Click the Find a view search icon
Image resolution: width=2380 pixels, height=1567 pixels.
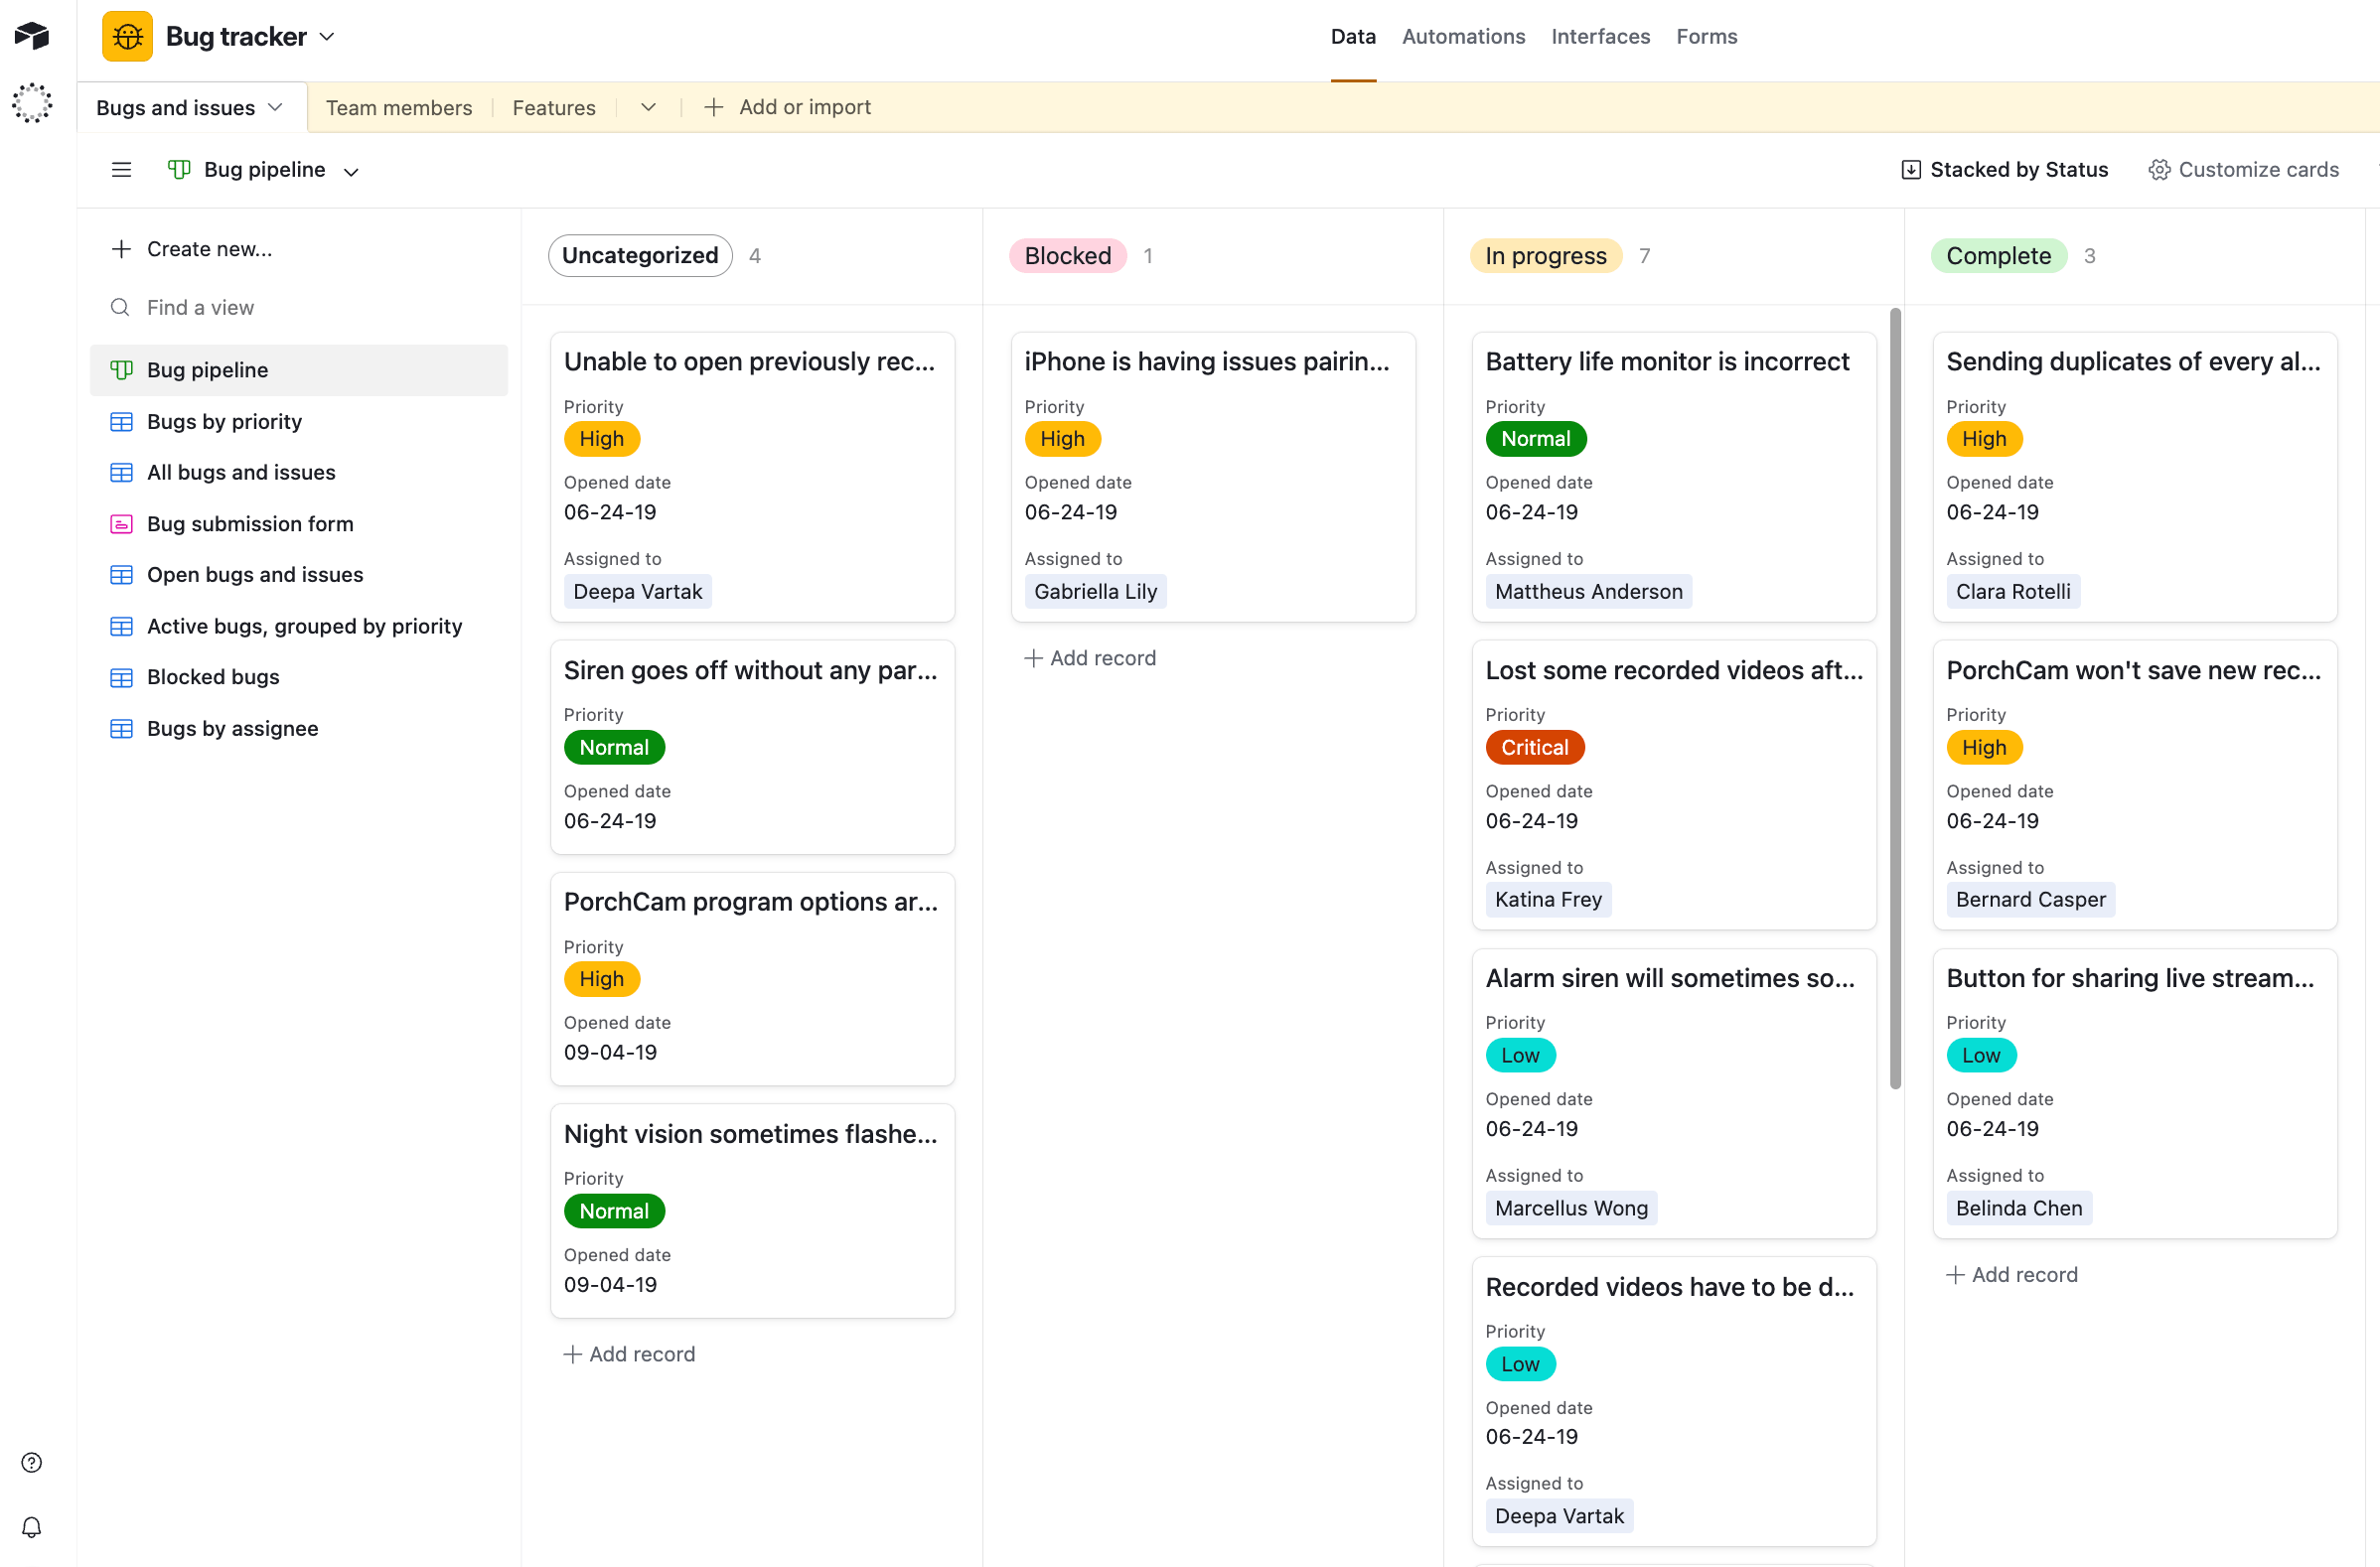pos(120,307)
